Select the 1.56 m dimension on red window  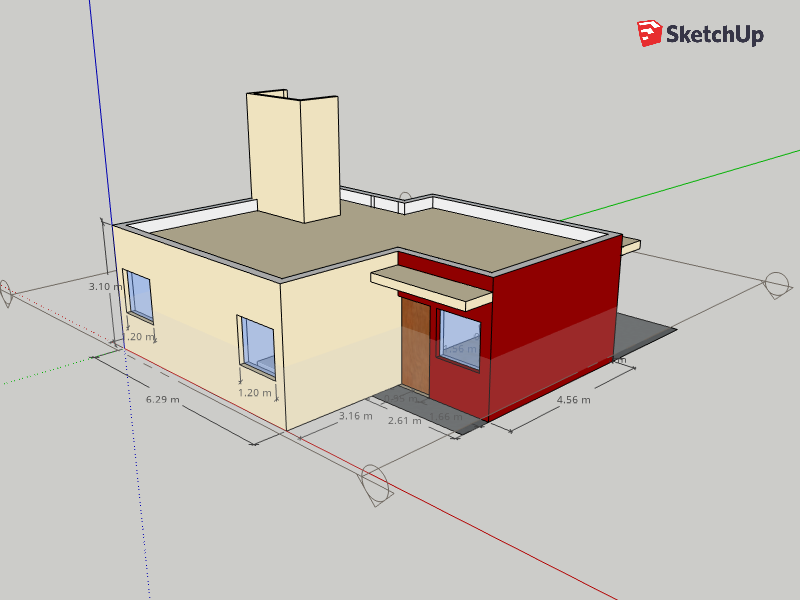pos(460,349)
